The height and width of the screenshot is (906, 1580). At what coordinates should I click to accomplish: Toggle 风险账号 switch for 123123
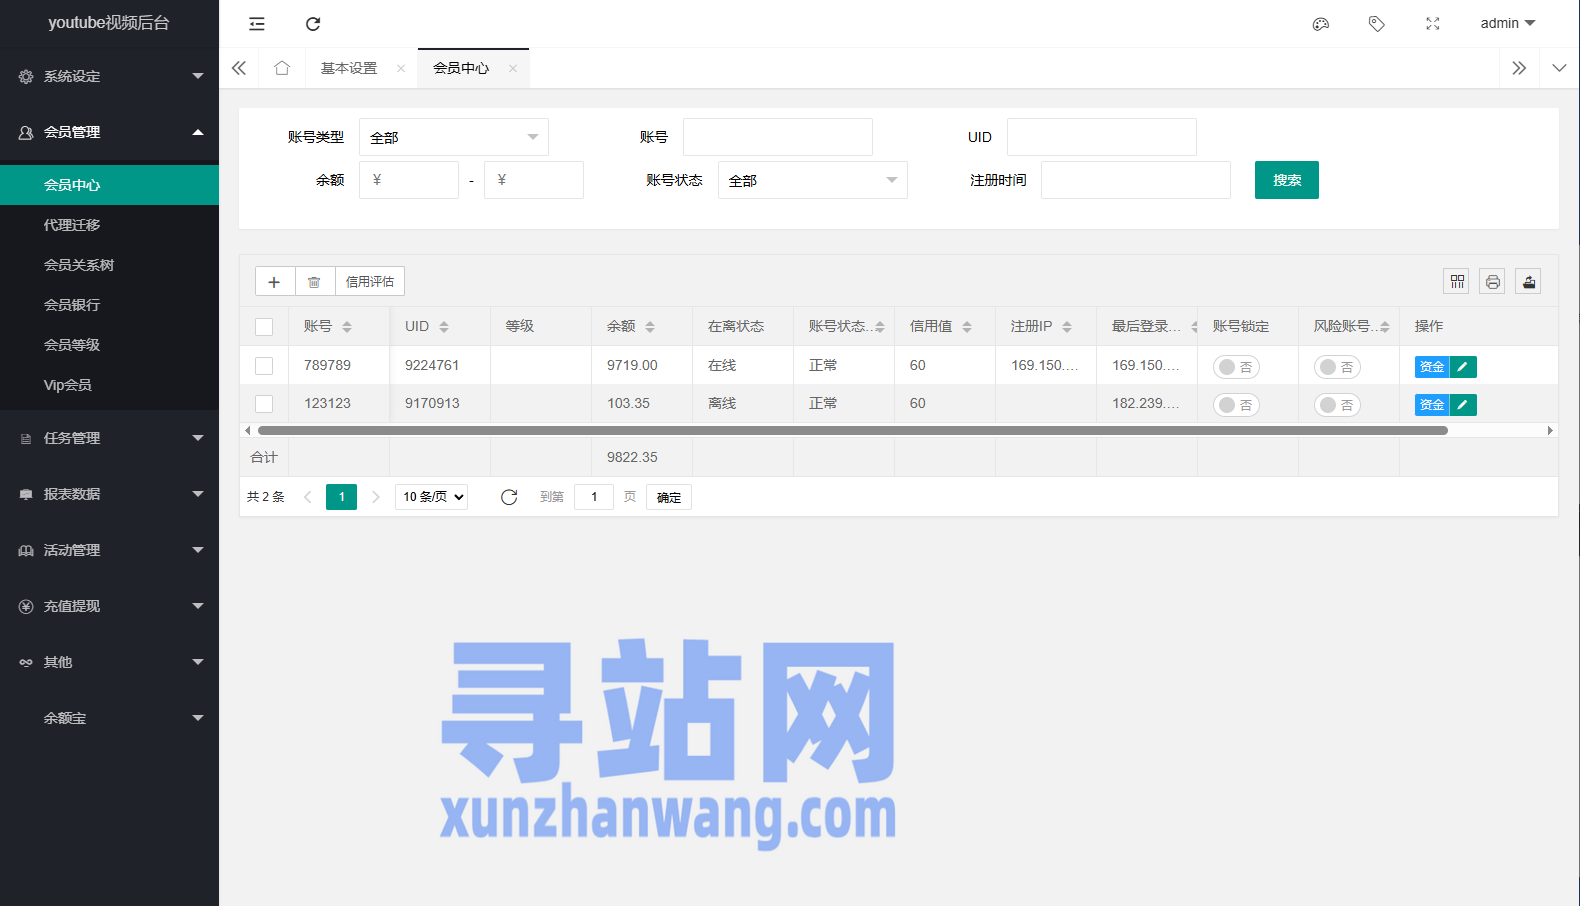(1337, 405)
